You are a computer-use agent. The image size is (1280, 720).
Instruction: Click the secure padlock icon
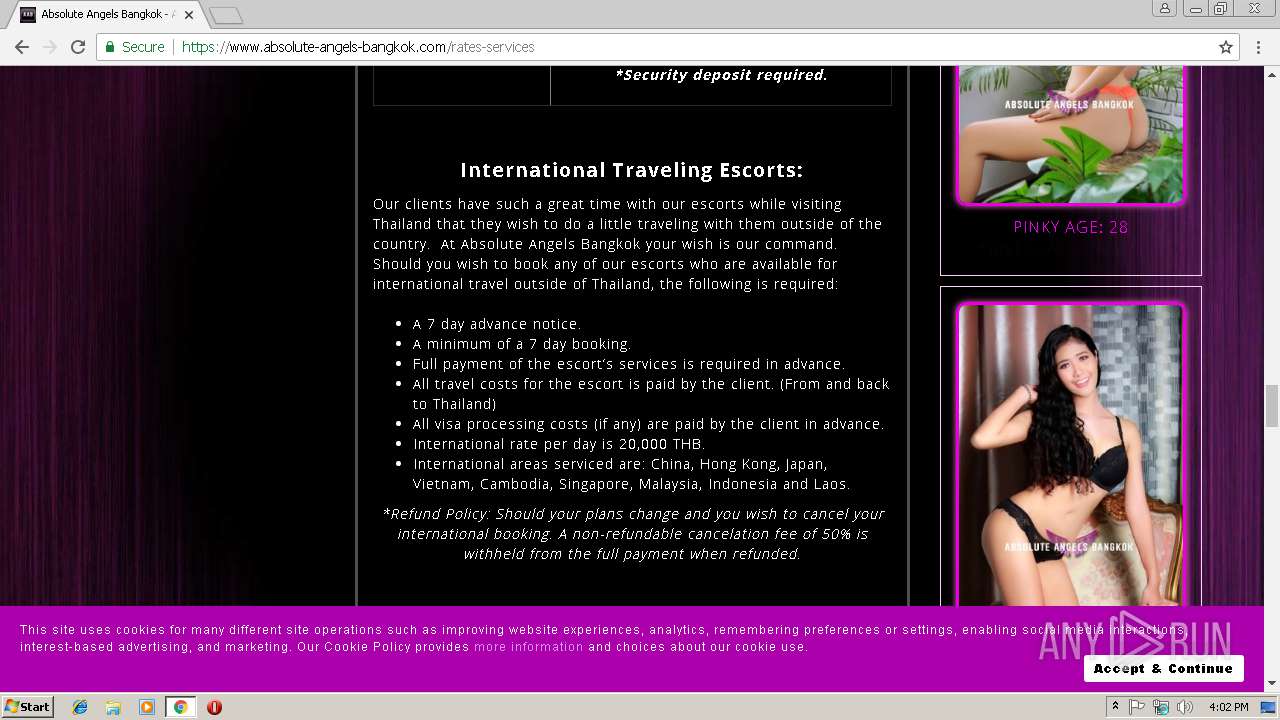click(x=110, y=47)
